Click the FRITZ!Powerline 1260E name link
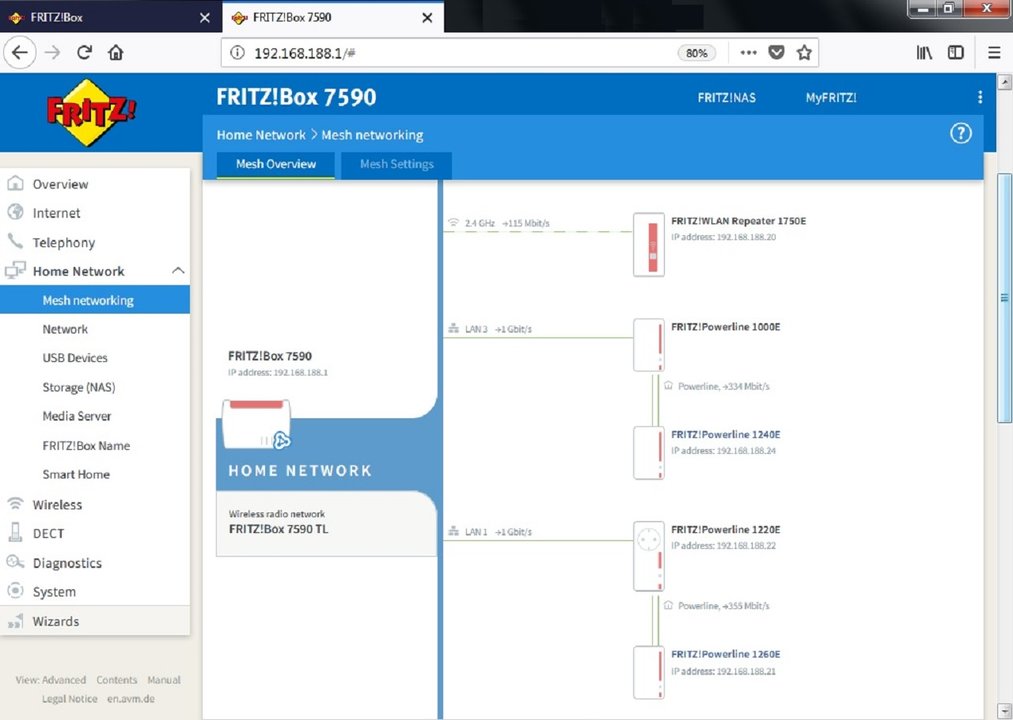Image resolution: width=1013 pixels, height=720 pixels. (x=726, y=654)
